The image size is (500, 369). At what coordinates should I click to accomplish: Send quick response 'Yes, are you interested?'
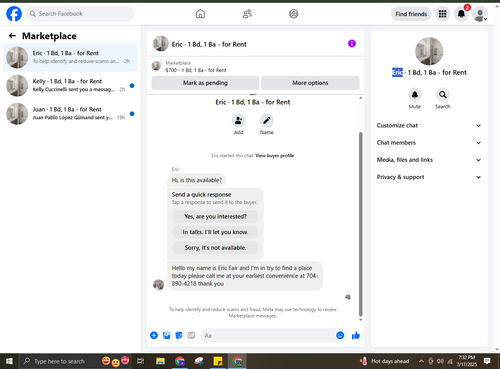coord(215,217)
